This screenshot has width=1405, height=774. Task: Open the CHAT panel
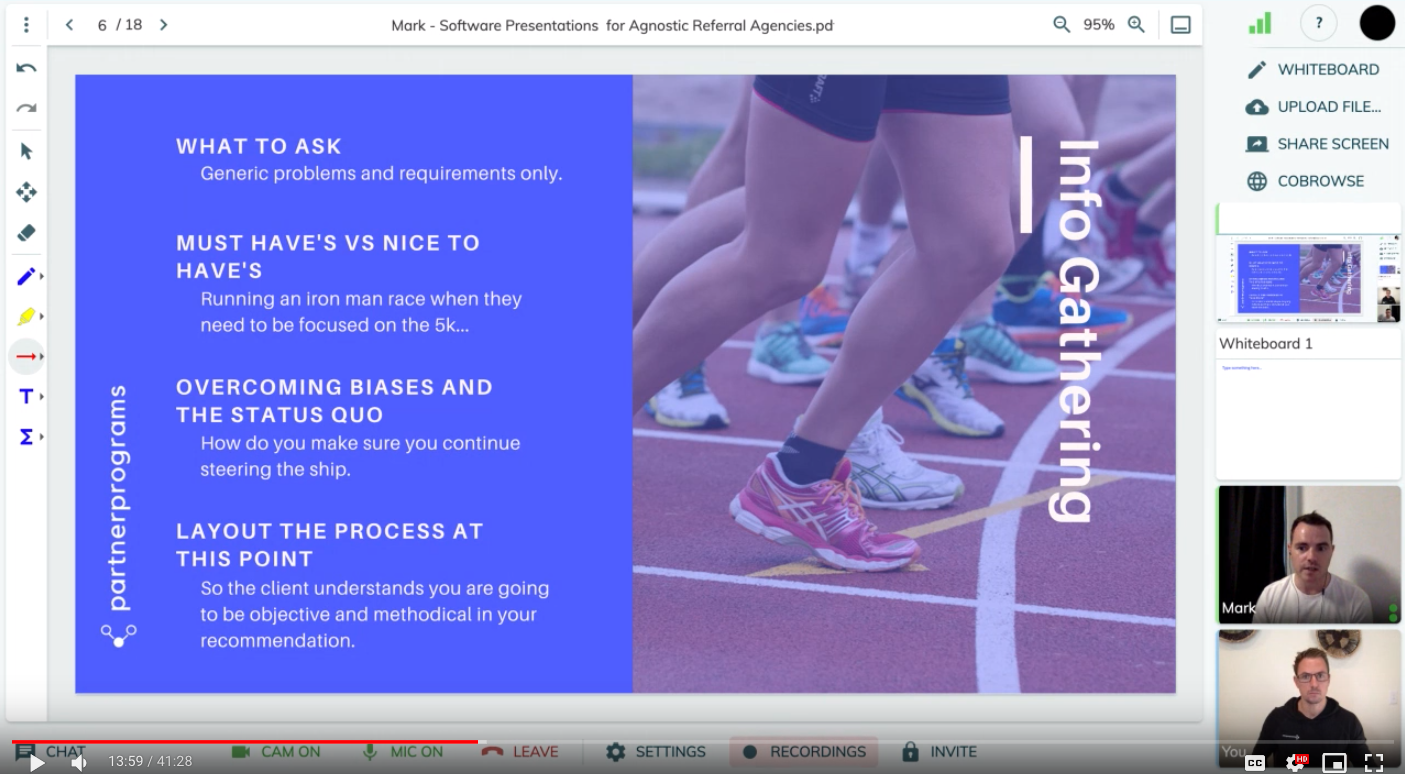[x=50, y=752]
